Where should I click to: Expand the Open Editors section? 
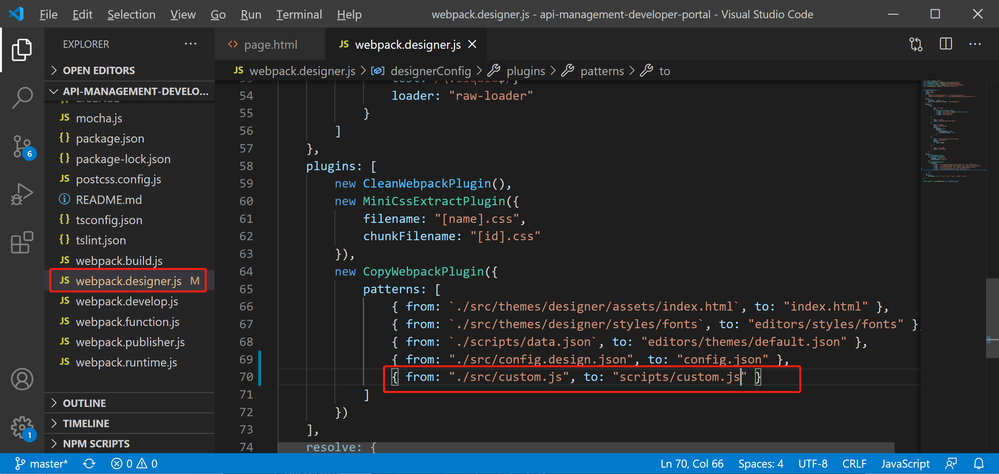130,70
